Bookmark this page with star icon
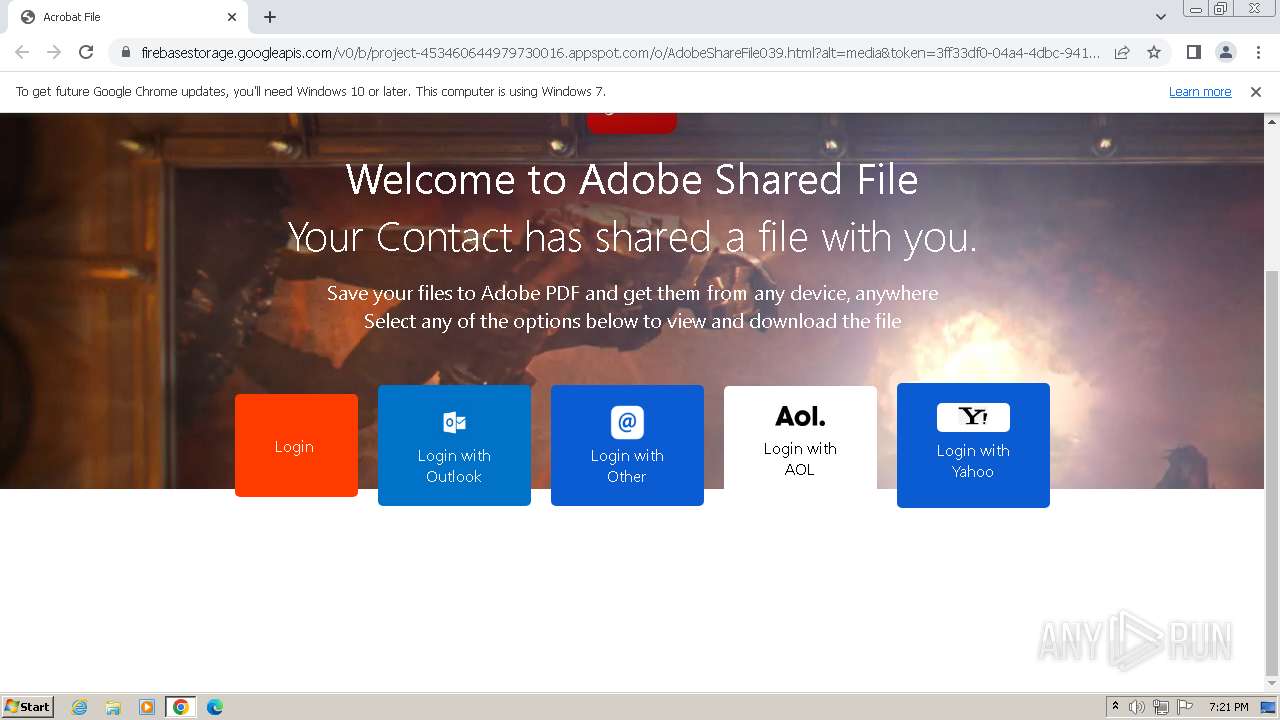 (x=1154, y=52)
